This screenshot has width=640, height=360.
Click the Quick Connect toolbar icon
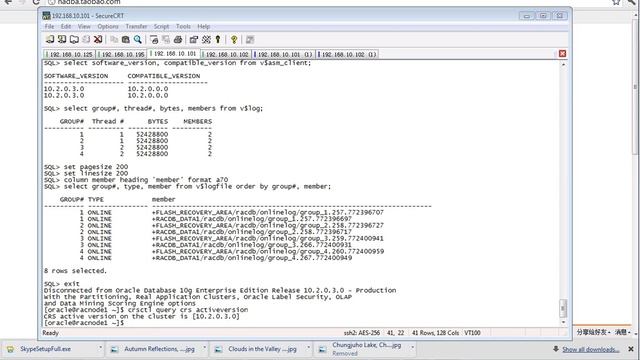[x=62, y=39]
